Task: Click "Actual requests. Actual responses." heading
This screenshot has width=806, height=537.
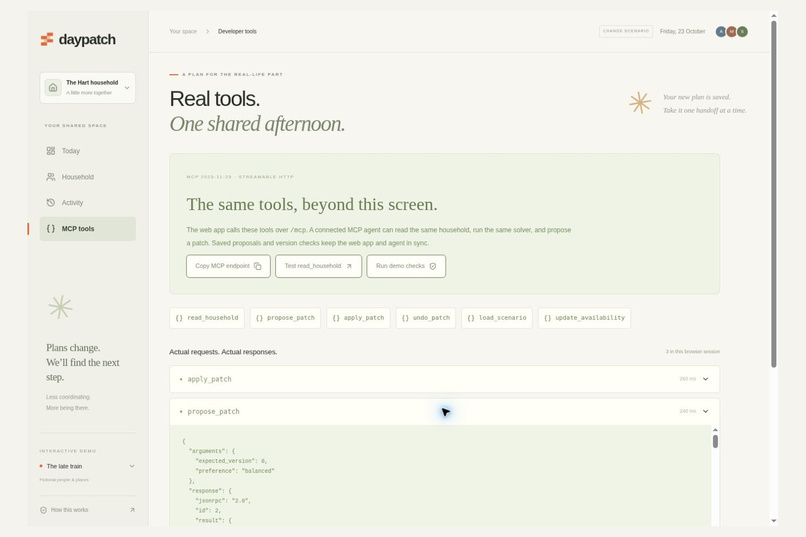Action: tap(223, 352)
